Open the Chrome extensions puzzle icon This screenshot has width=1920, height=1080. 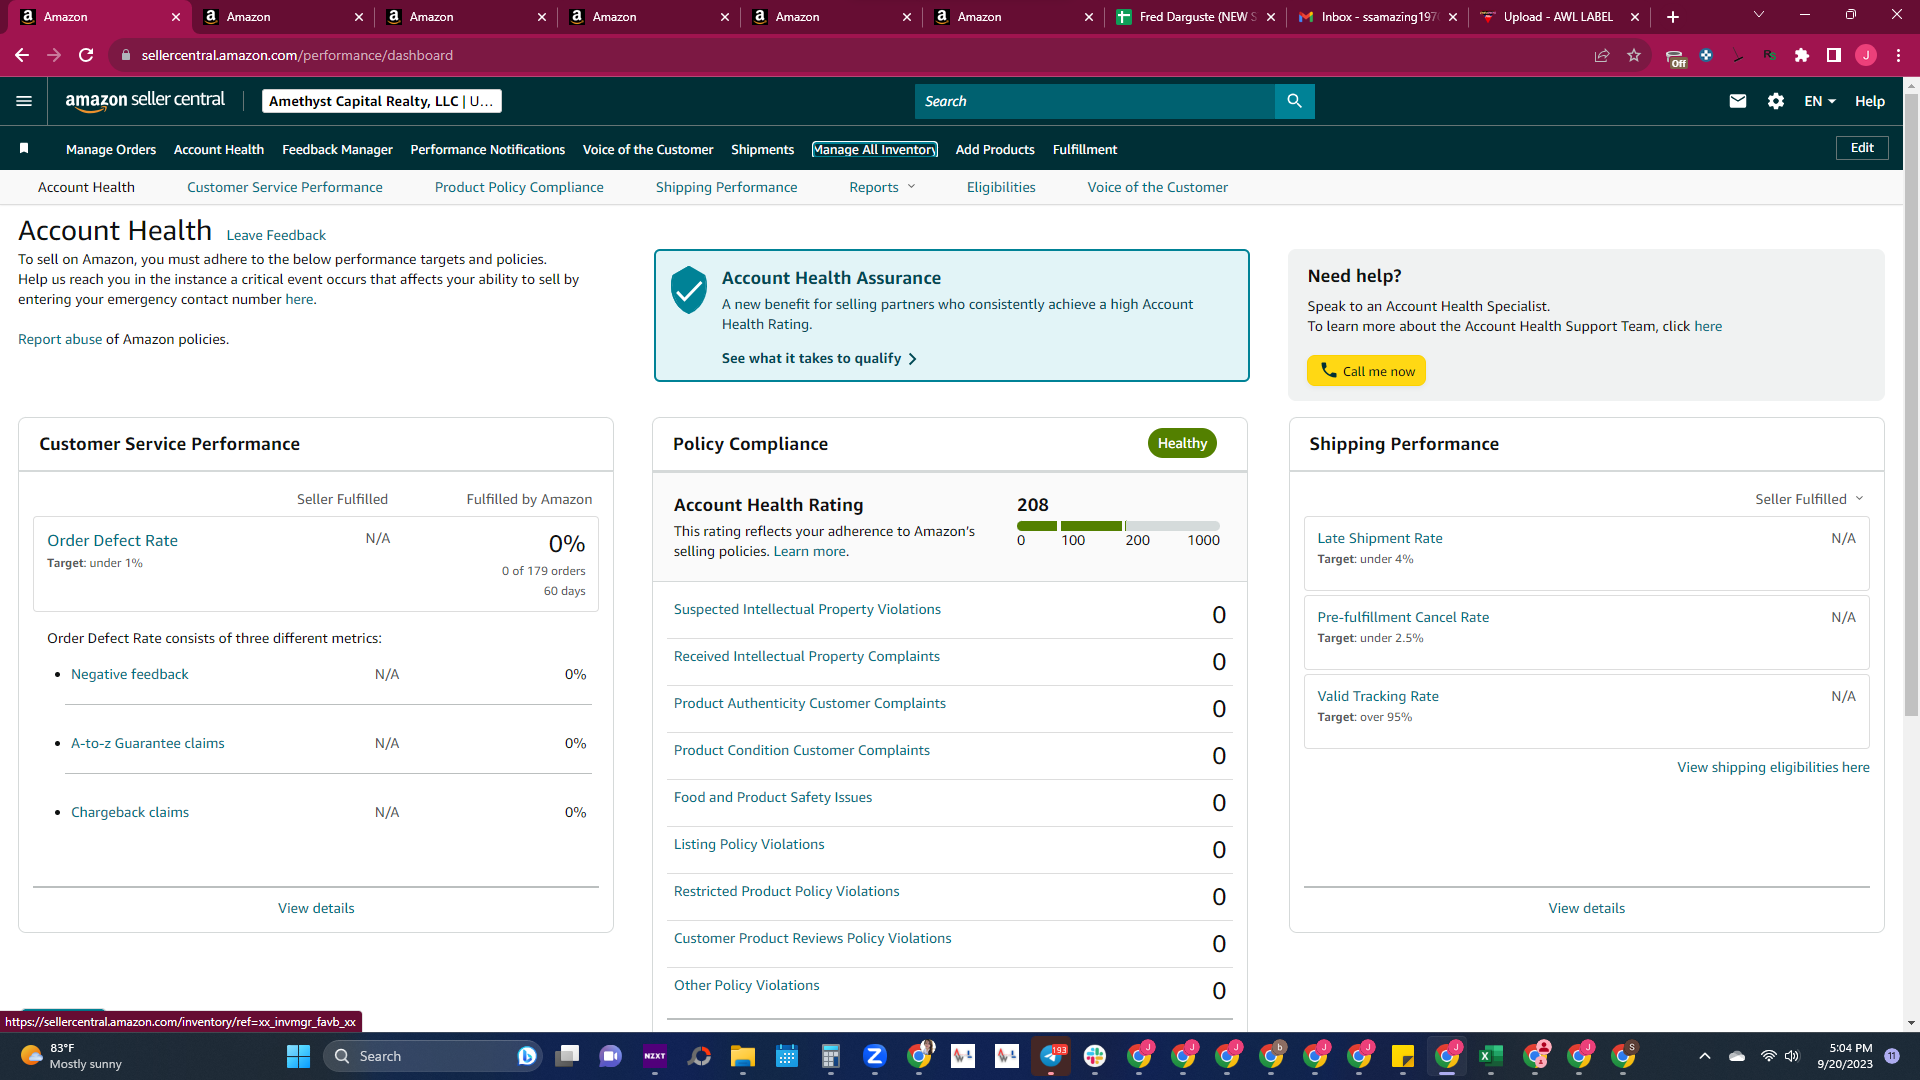coord(1802,55)
